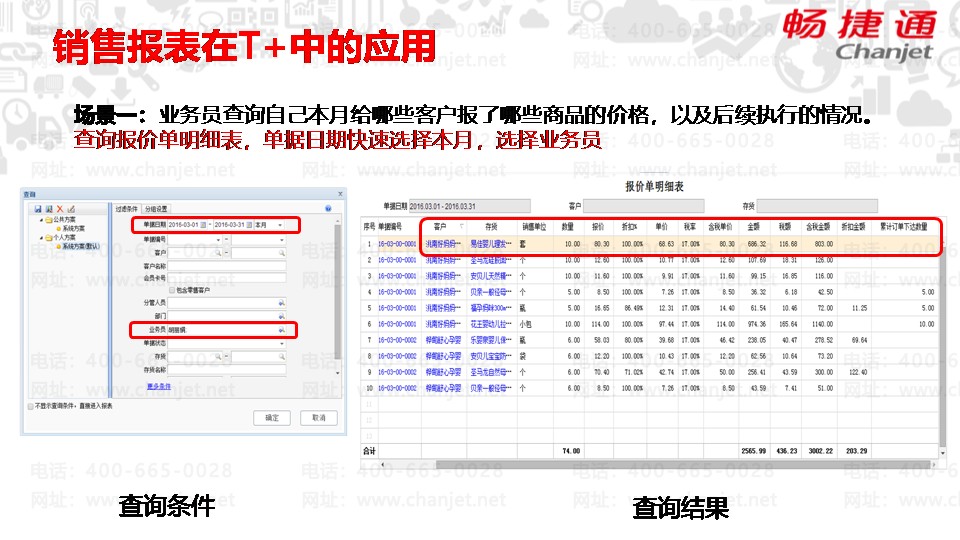
Task: Close the 查询 dialog
Action: (340, 194)
